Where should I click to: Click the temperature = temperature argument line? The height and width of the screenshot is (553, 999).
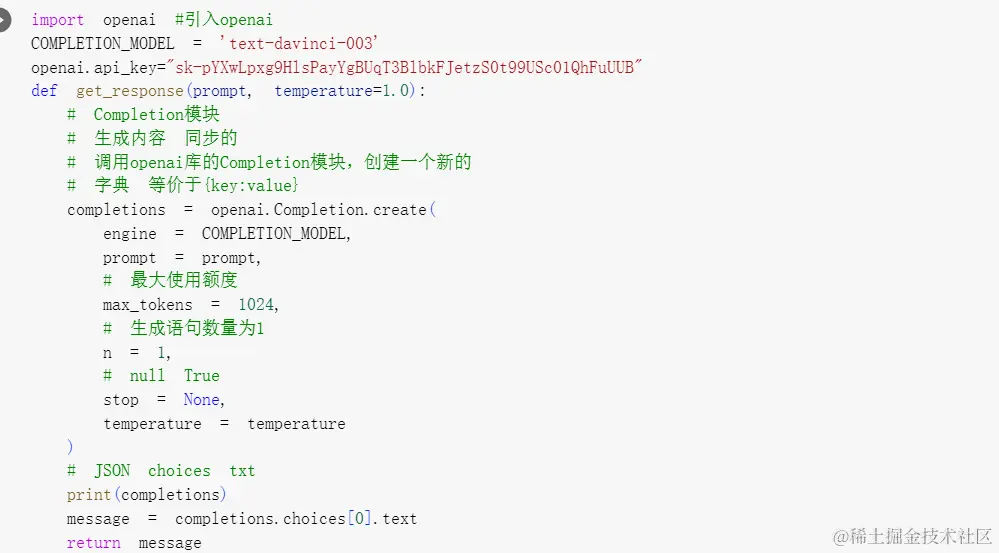click(x=224, y=424)
